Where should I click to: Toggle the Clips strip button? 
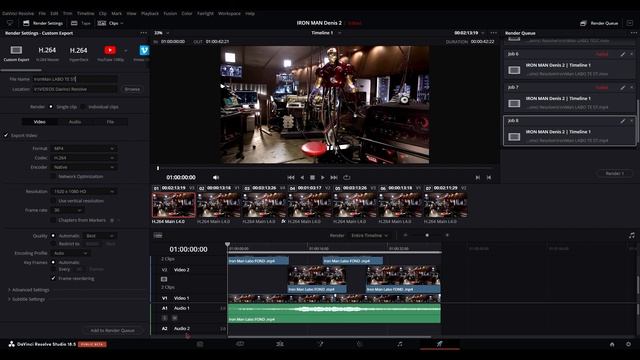[110, 23]
